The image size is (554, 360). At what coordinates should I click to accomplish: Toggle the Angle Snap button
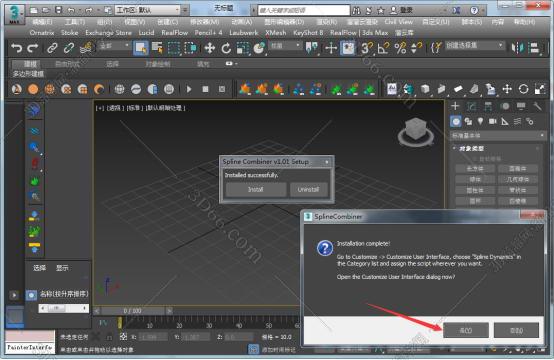pyautogui.click(x=383, y=48)
